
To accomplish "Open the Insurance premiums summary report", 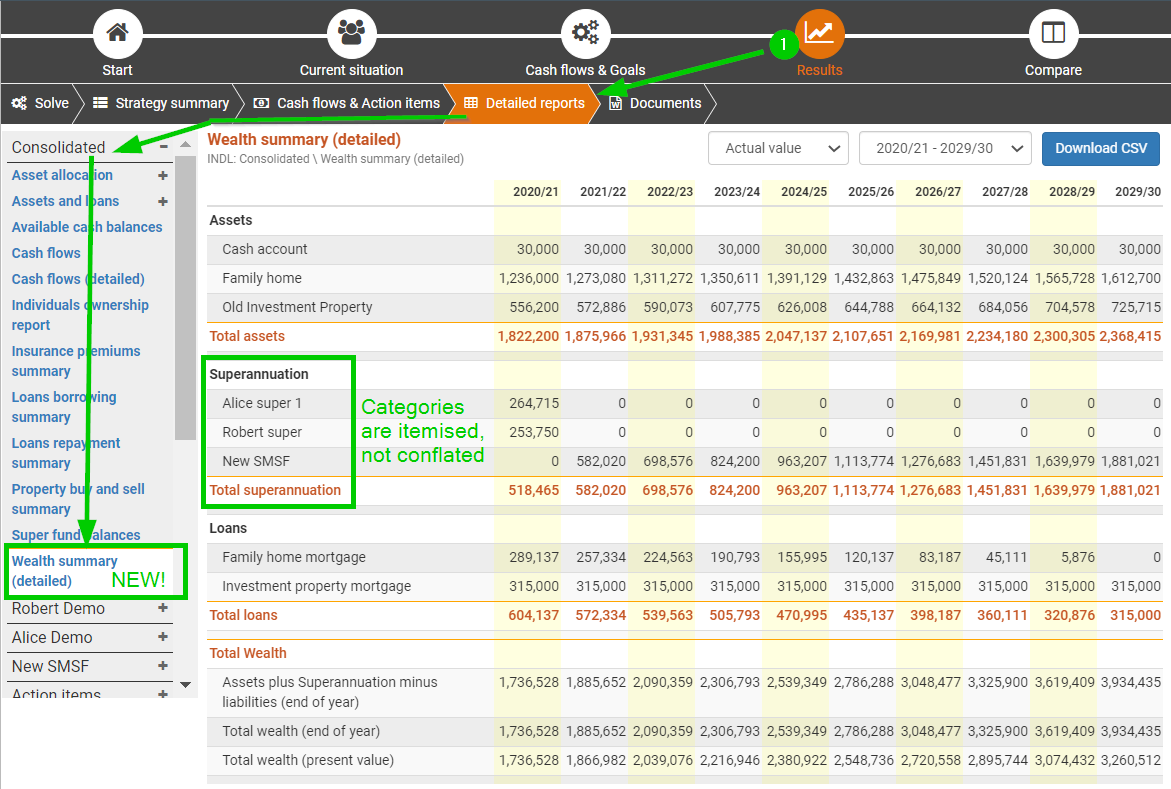I will pos(76,361).
